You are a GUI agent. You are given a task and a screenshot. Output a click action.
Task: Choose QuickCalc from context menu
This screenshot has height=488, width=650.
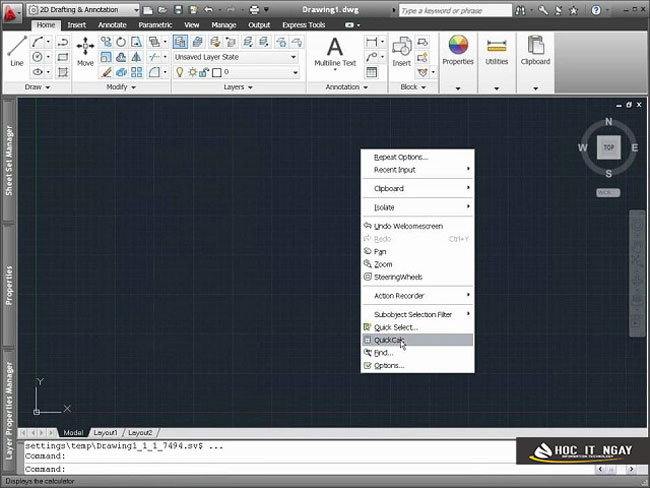coord(417,340)
